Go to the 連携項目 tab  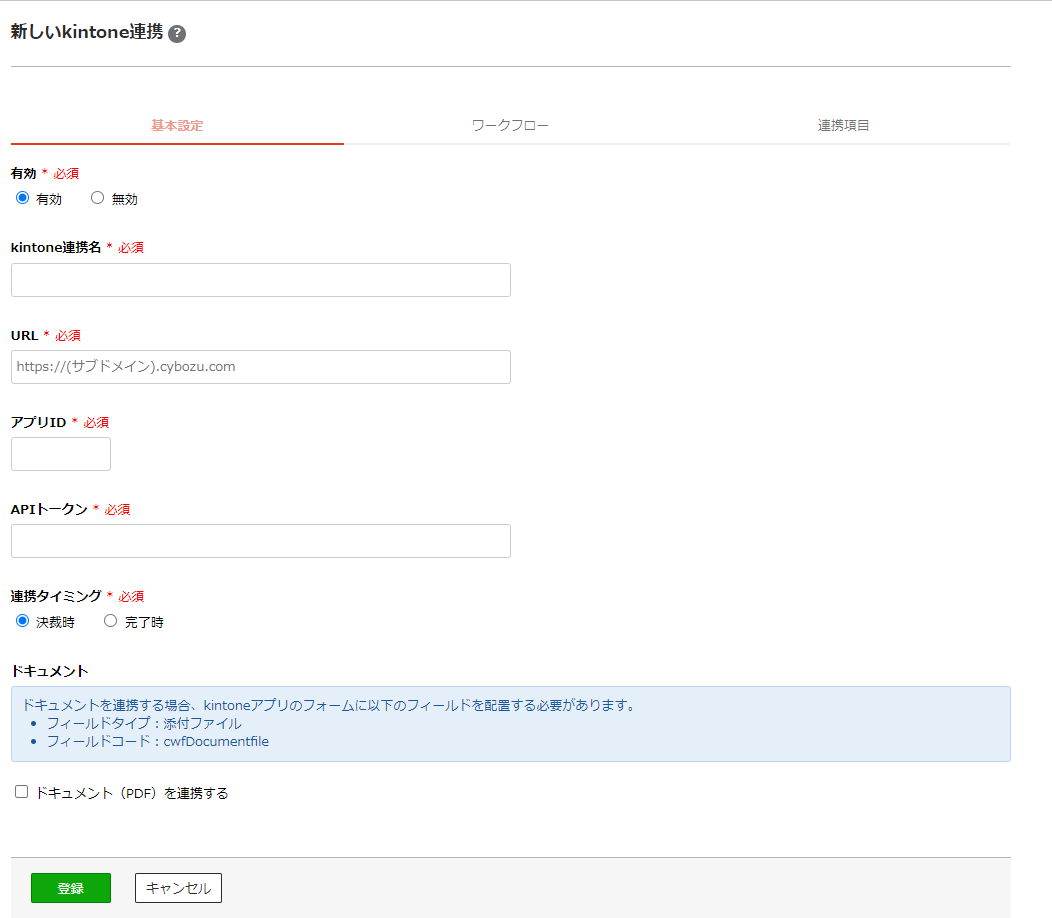point(843,126)
